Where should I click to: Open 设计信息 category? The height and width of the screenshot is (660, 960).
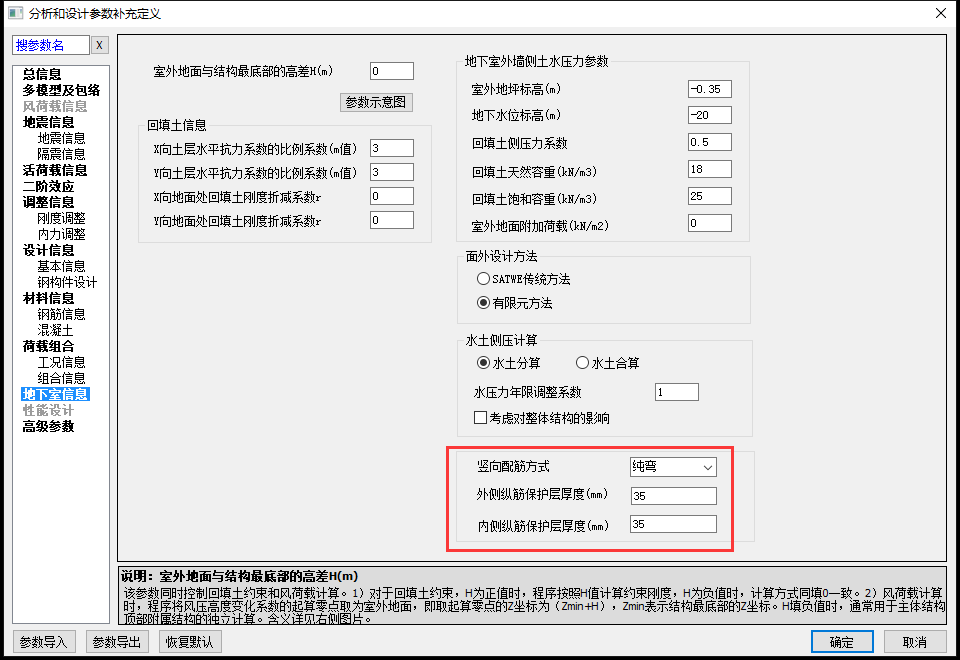48,250
